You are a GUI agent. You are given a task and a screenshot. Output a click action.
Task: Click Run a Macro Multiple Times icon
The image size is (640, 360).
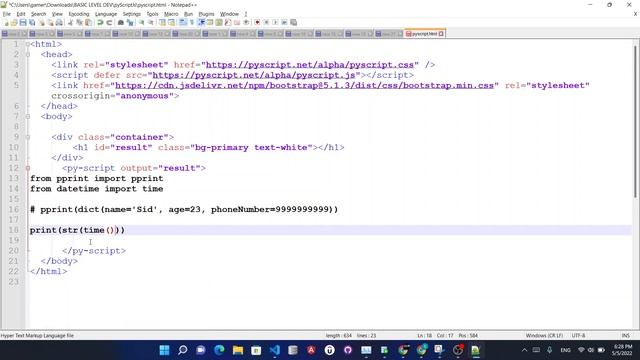[x=284, y=22]
